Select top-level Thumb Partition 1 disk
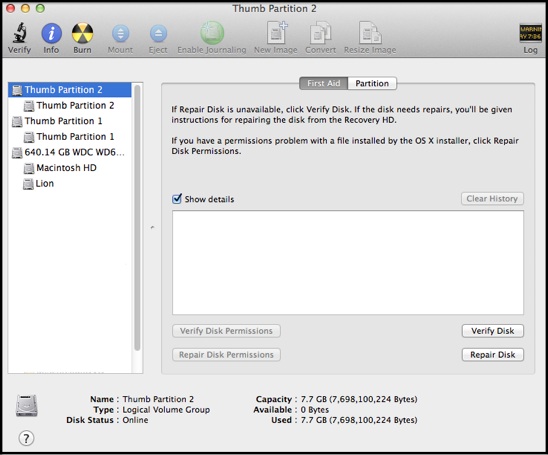Screen dimensions: 548x455 coord(70,121)
